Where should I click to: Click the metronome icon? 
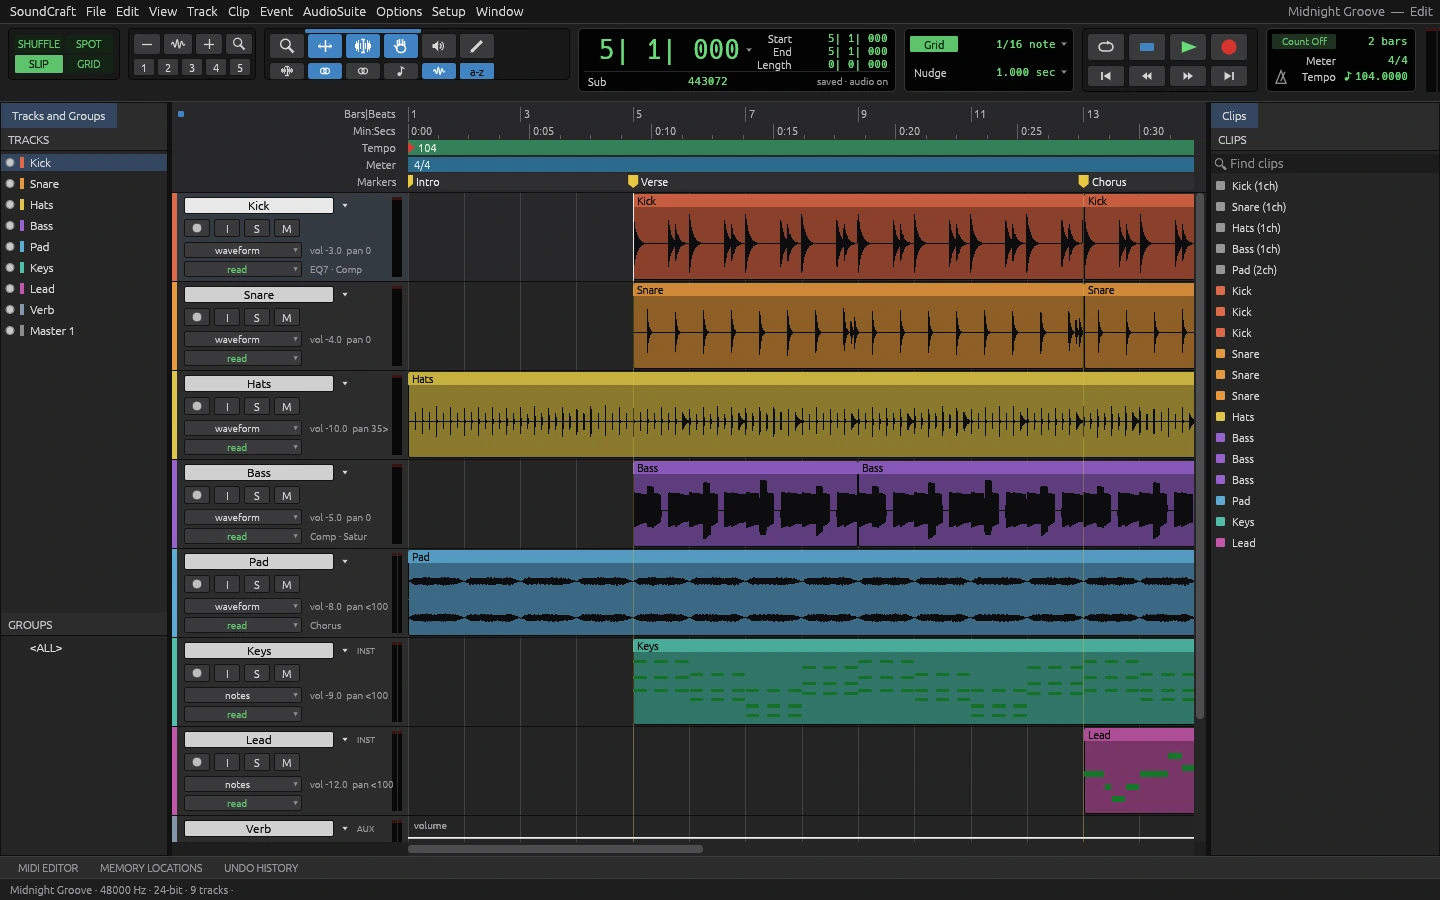(x=1281, y=77)
